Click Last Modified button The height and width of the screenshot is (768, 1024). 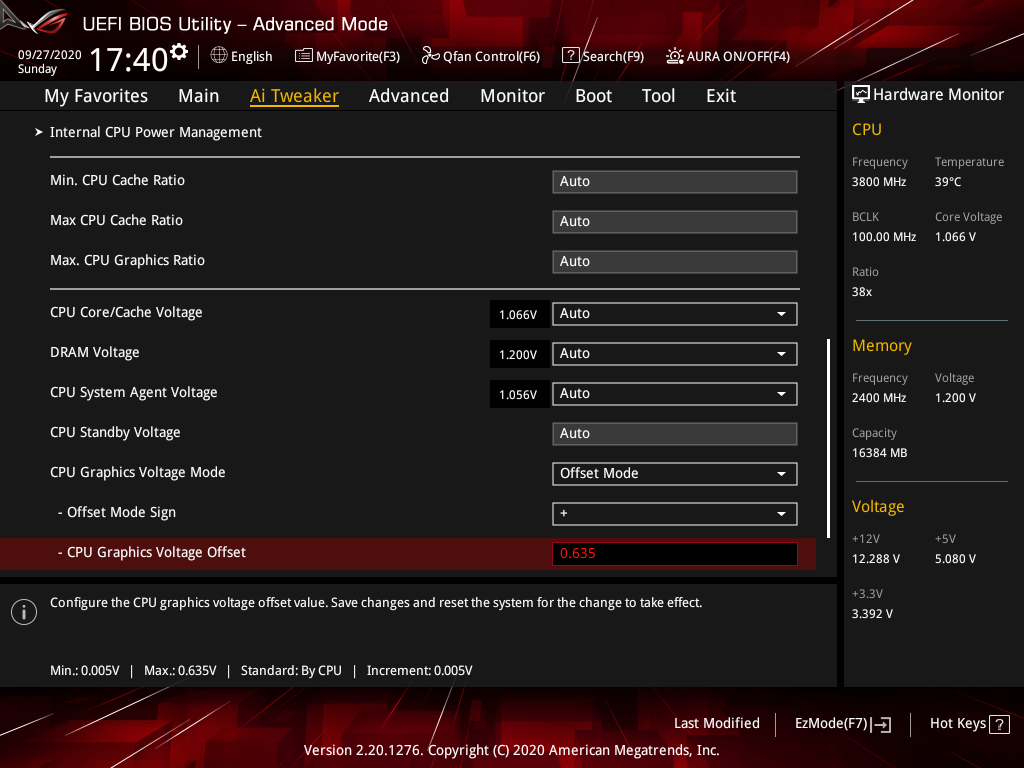(x=716, y=724)
